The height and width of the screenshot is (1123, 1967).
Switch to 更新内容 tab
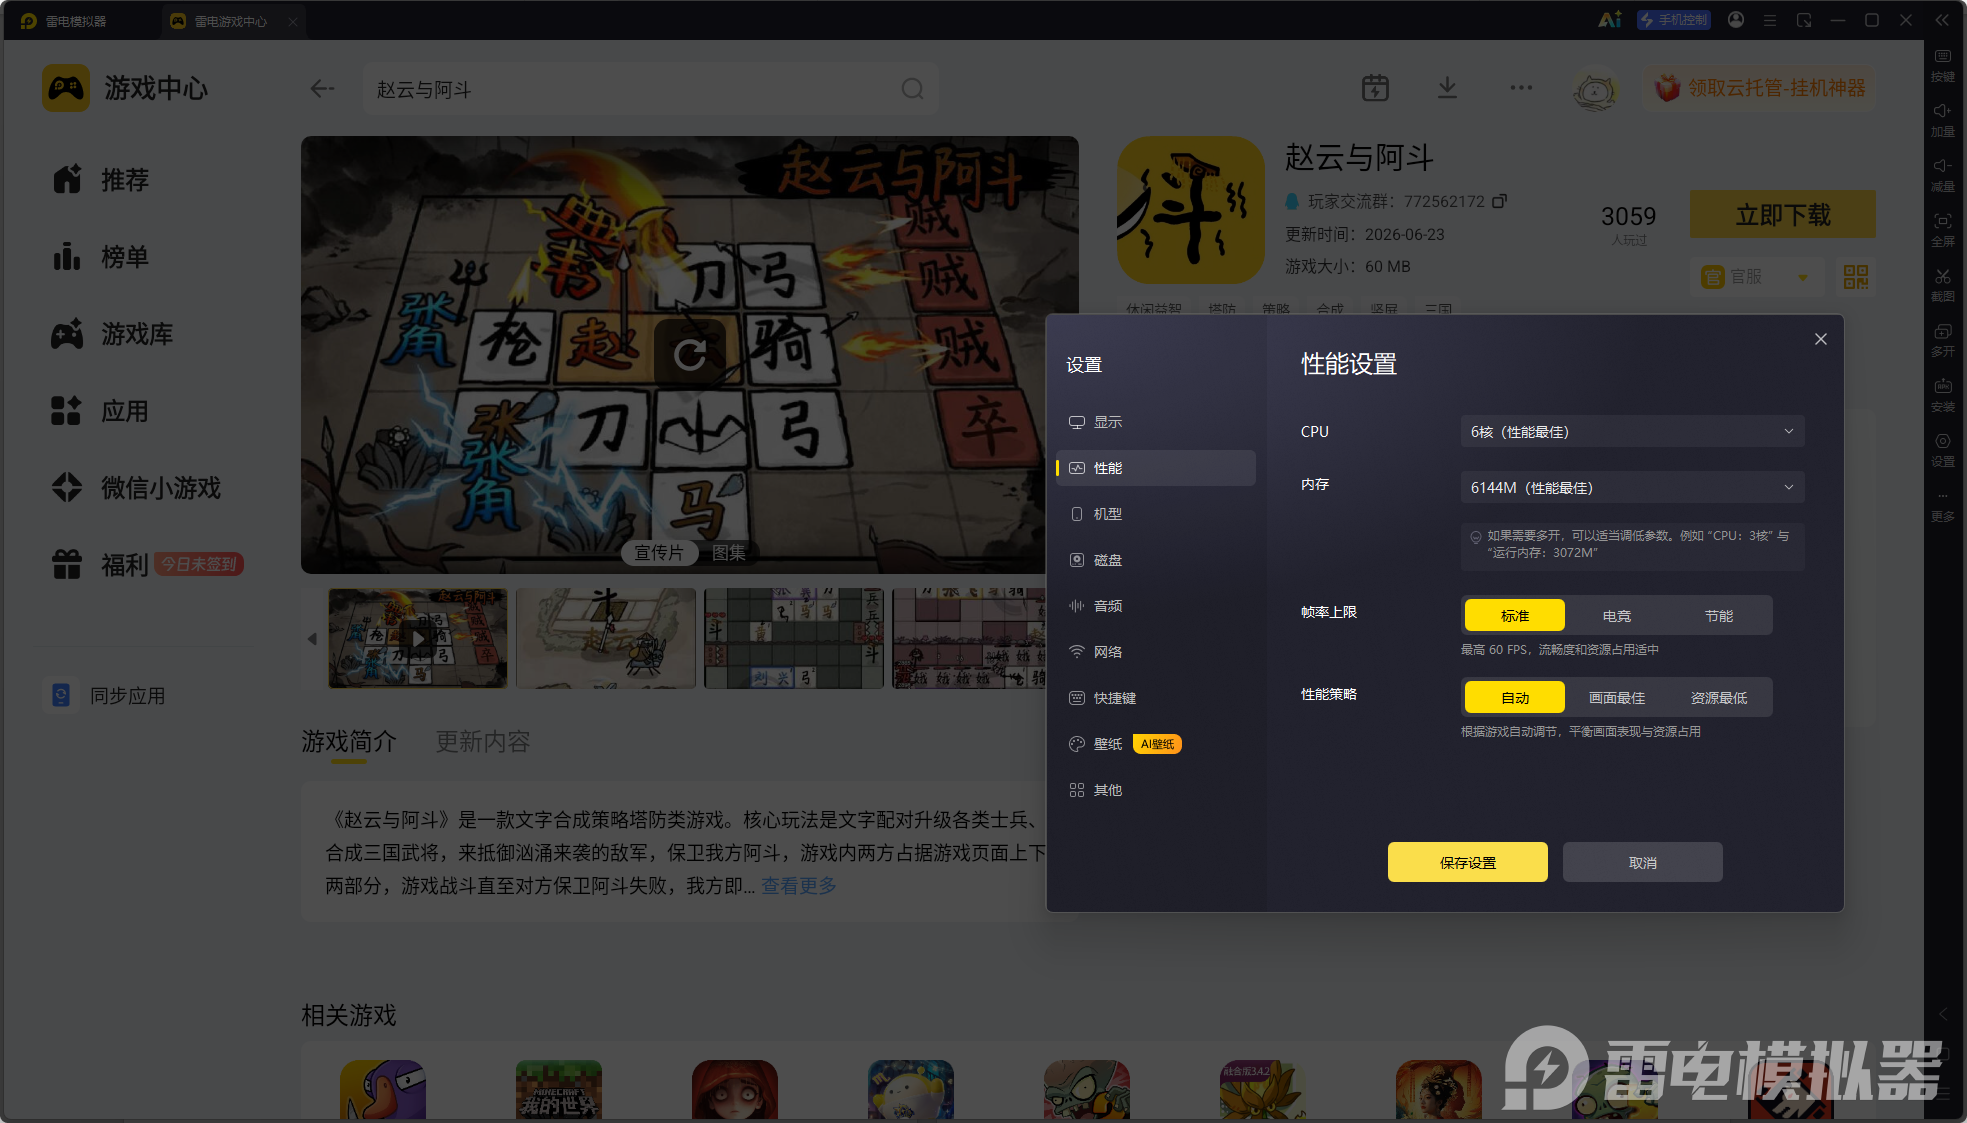(x=483, y=742)
